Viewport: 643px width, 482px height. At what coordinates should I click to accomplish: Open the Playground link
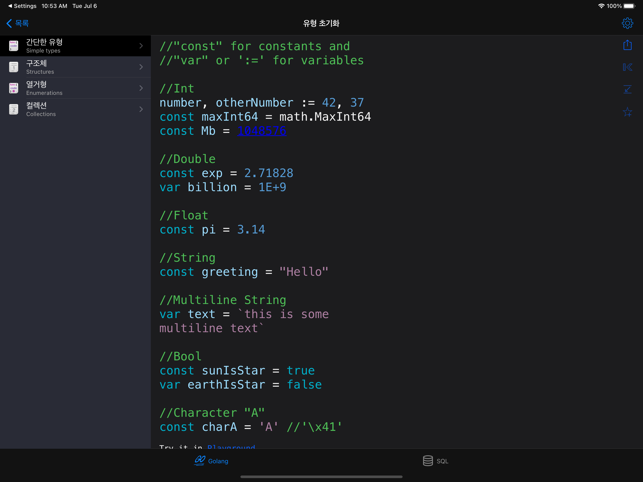231,446
